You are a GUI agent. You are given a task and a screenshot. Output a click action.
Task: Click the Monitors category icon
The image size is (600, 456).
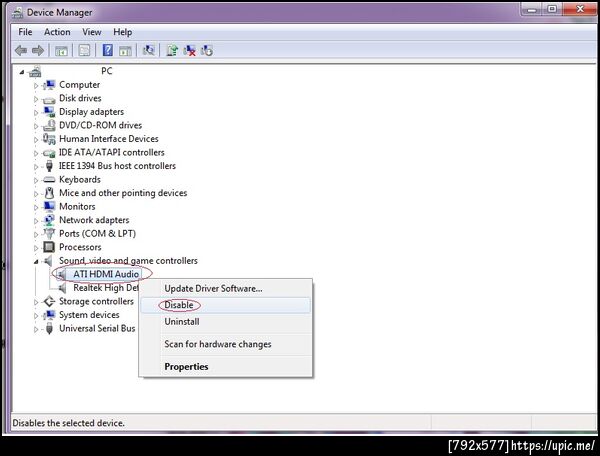[x=49, y=207]
